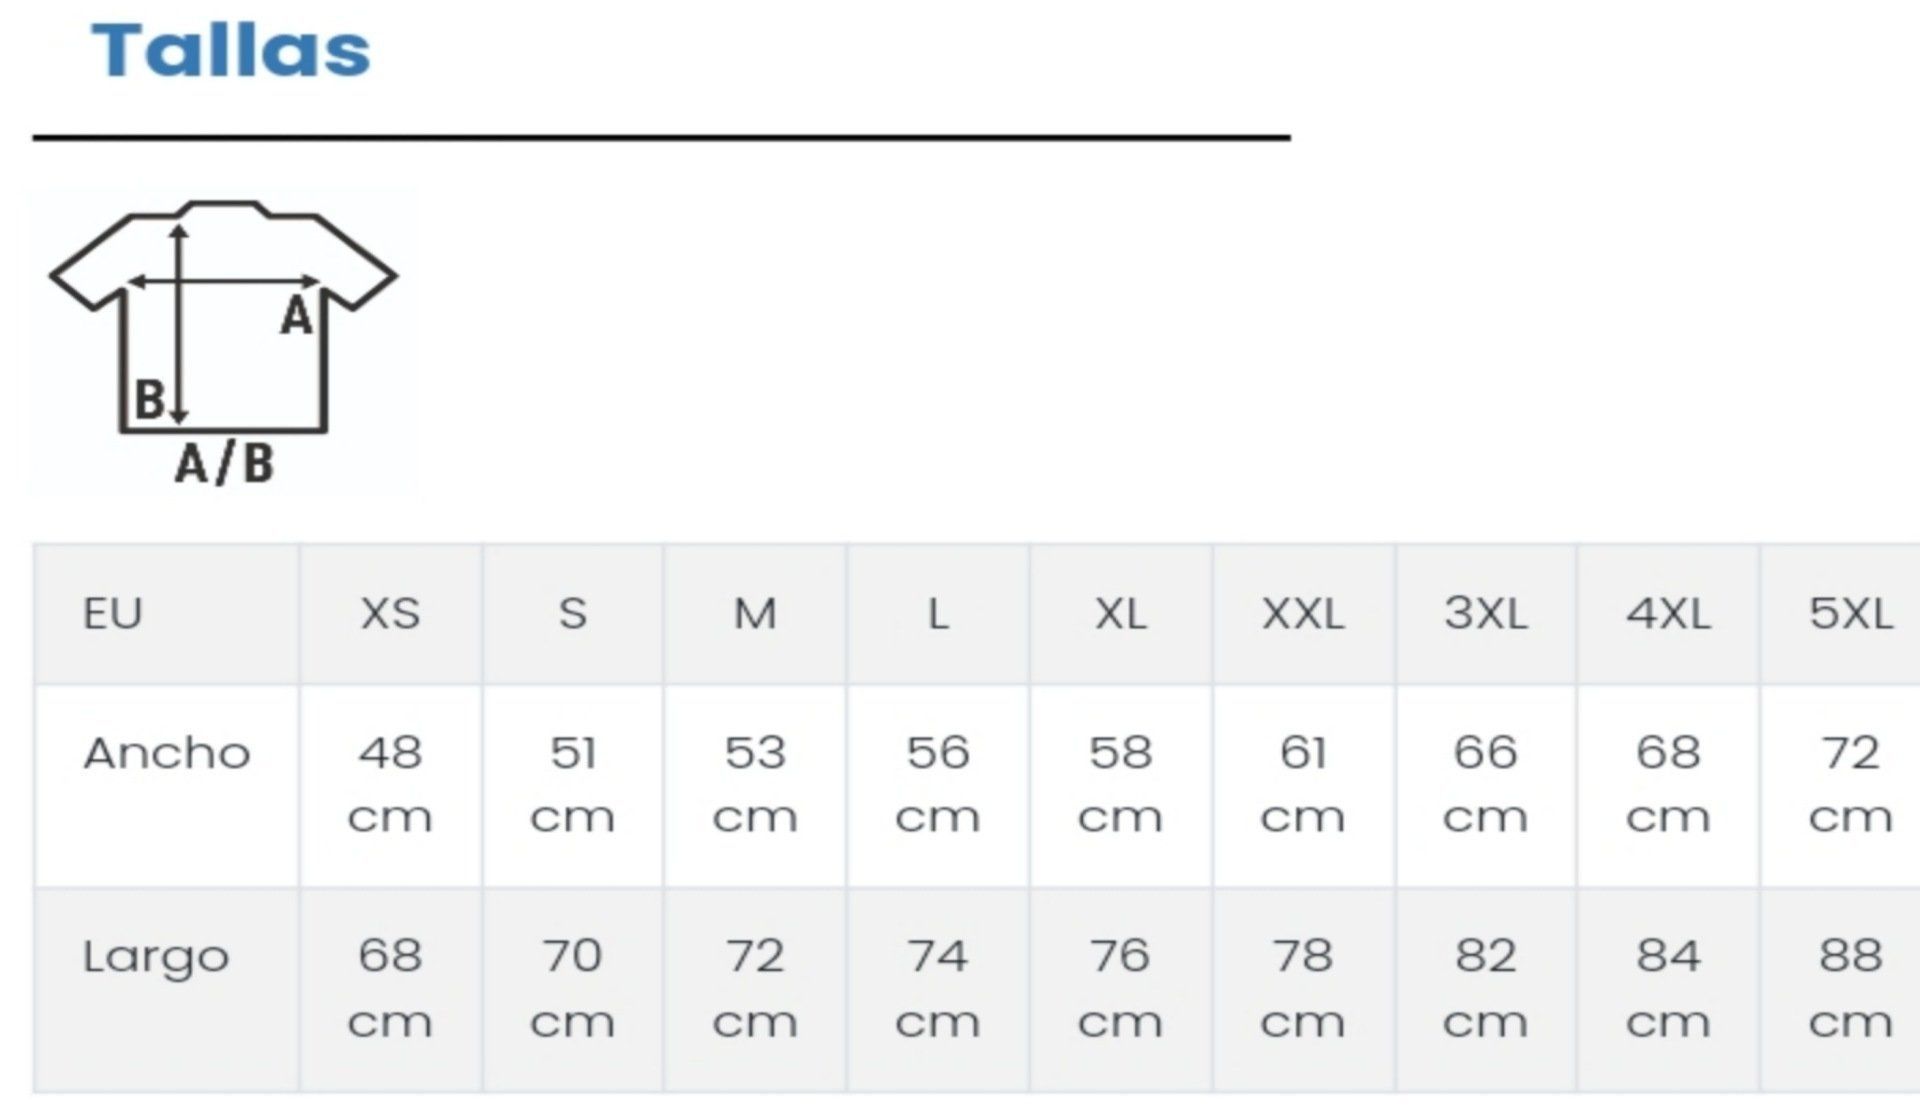Click the Ancho row label
The height and width of the screenshot is (1119, 1920).
coord(167,753)
